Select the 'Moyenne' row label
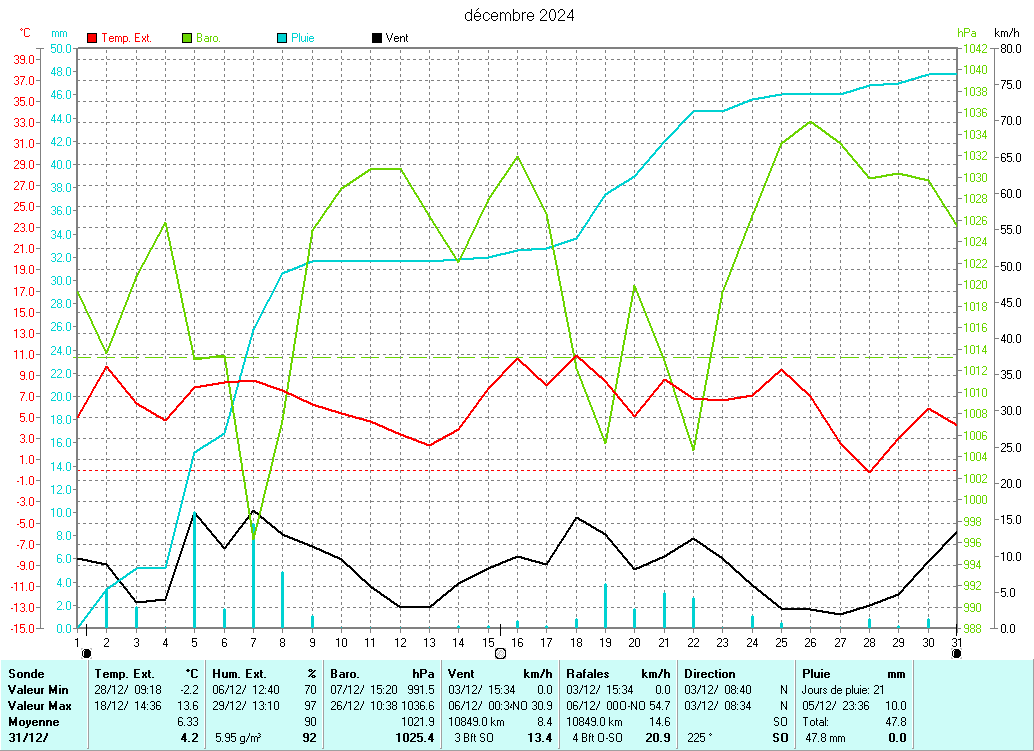 [33, 722]
